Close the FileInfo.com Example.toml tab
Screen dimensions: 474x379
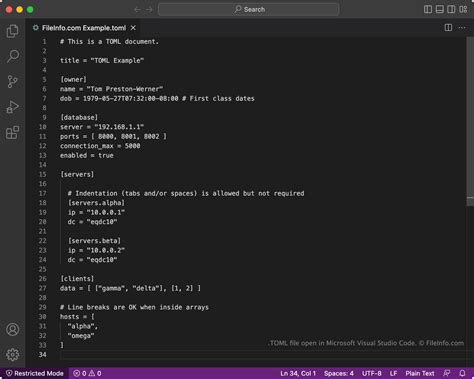[x=133, y=28]
